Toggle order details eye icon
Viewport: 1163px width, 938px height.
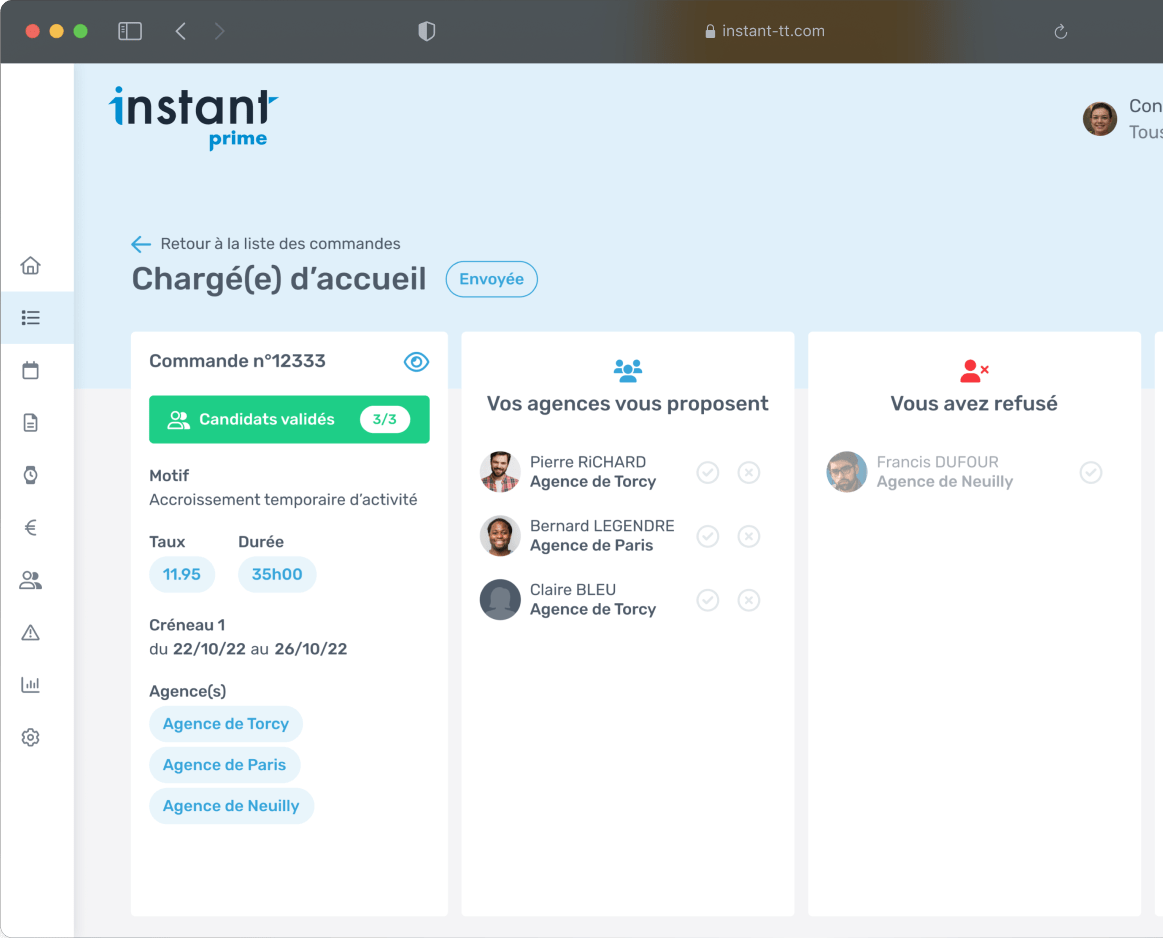pos(416,362)
